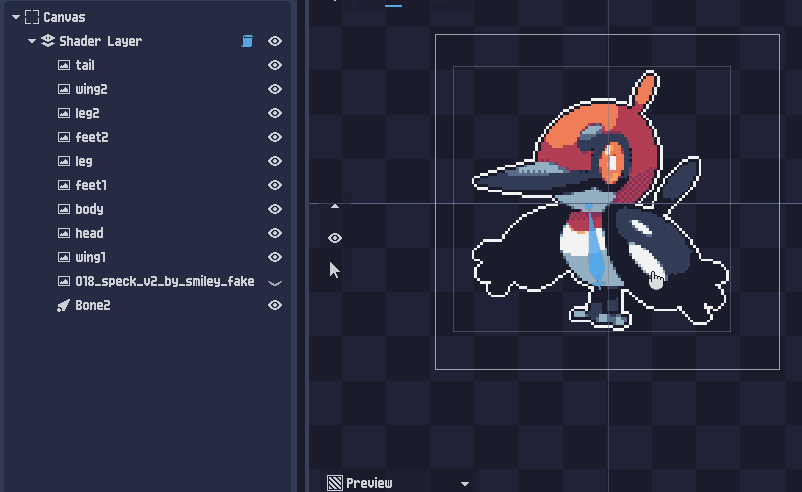802x492 pixels.
Task: Click the image icon beside 018_speck_v2_by_smiley_fake
Action: [x=63, y=281]
